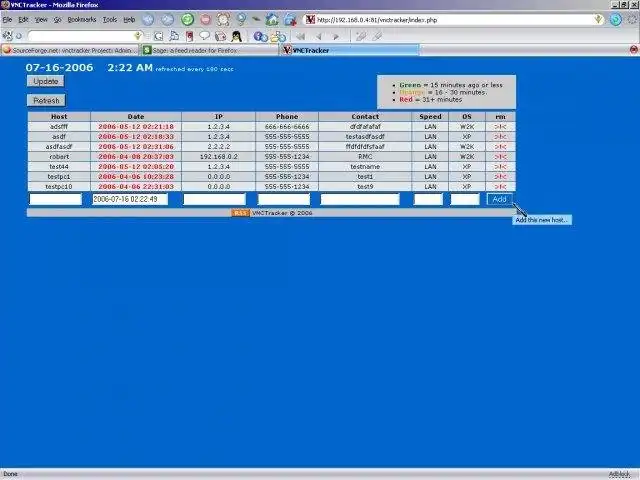This screenshot has height=480, width=640.
Task: Click the Update button
Action: [x=46, y=81]
